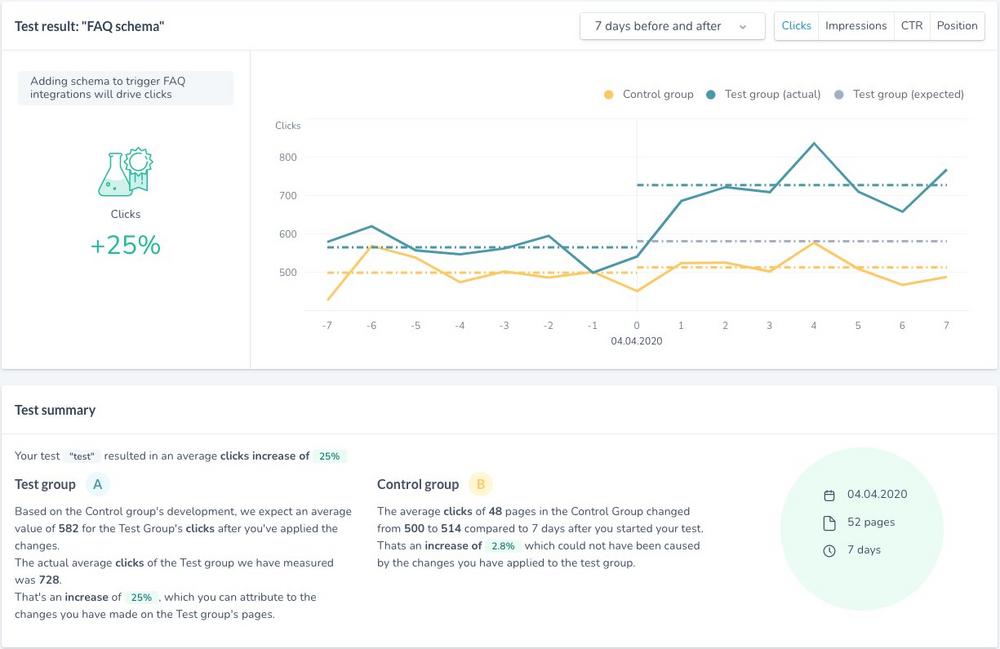Click the chevron arrow in period selector
Viewport: 1000px width, 649px height.
pyautogui.click(x=744, y=27)
